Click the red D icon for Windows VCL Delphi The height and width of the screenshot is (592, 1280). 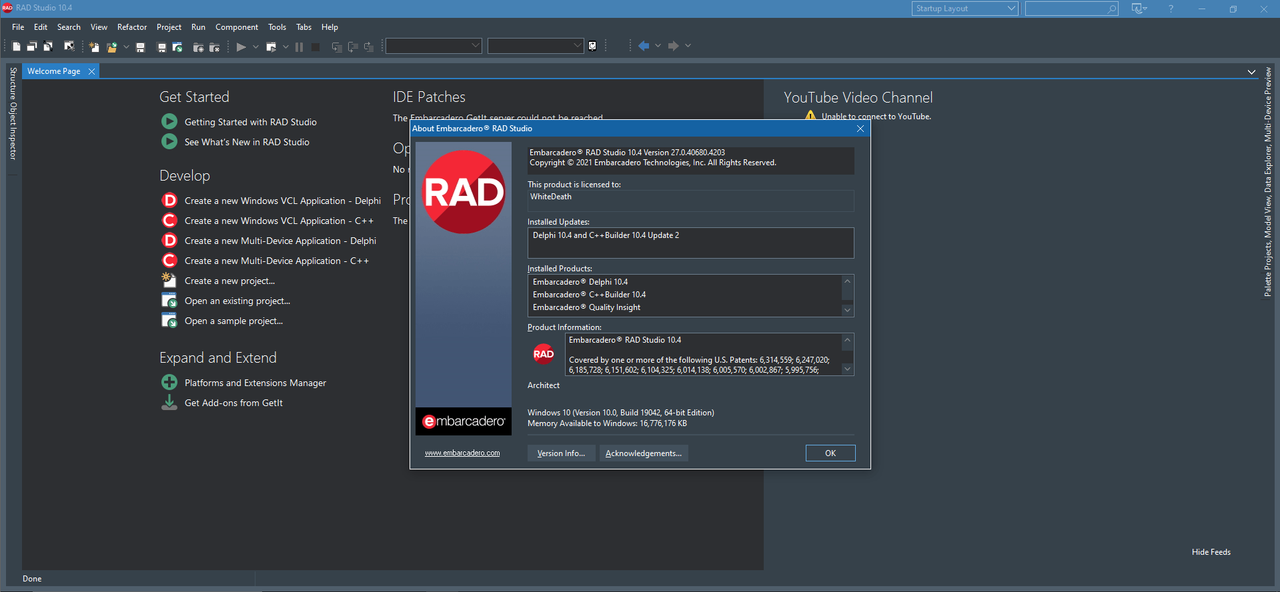coord(169,200)
